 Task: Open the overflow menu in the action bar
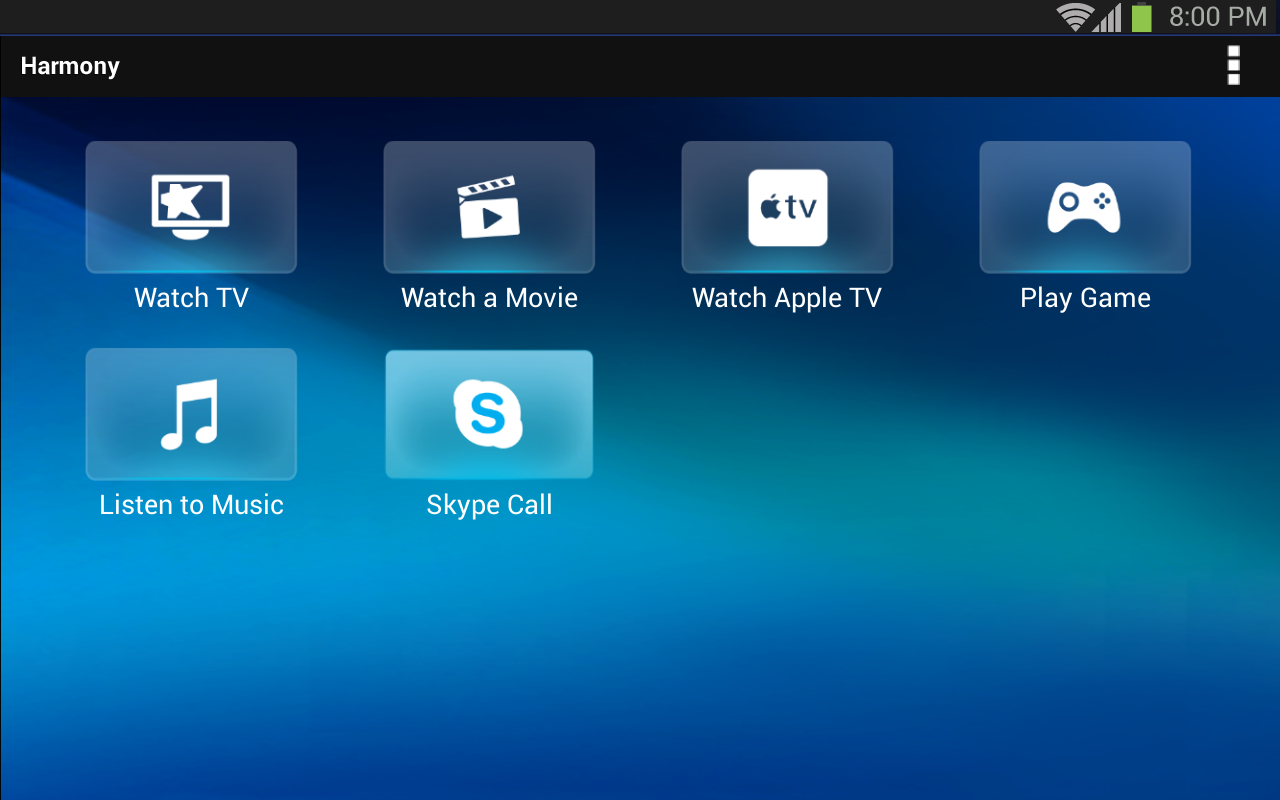[1233, 66]
